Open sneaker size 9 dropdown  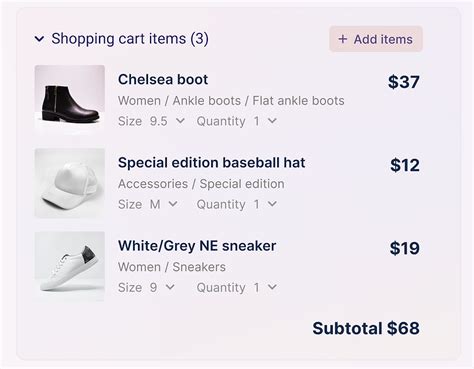point(146,287)
